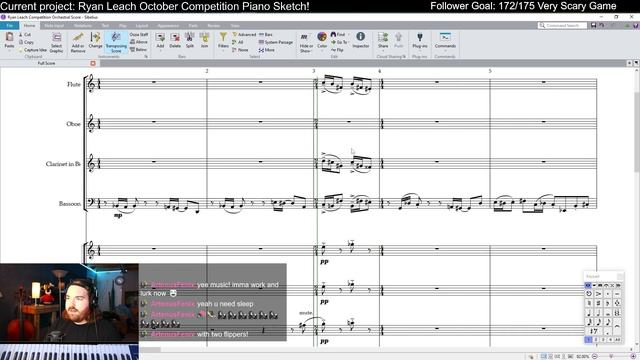Open Instruments group dialog launcher
The height and width of the screenshot is (360, 640).
[146, 57]
